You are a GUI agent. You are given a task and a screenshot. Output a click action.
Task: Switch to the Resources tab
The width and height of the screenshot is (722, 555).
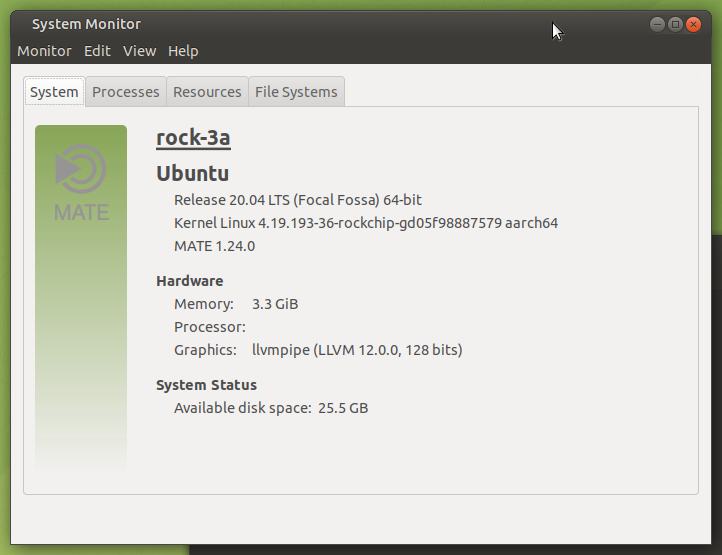(x=207, y=92)
